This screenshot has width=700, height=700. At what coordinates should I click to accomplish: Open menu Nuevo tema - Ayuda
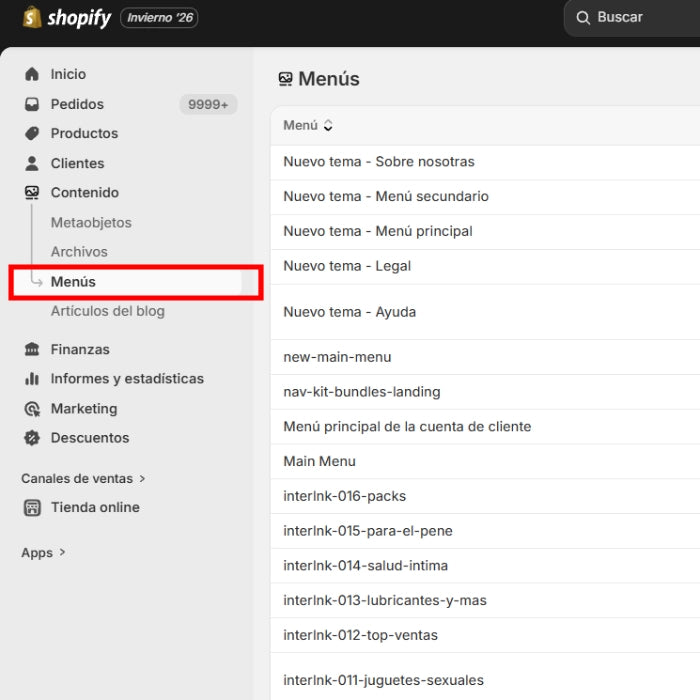(485, 312)
